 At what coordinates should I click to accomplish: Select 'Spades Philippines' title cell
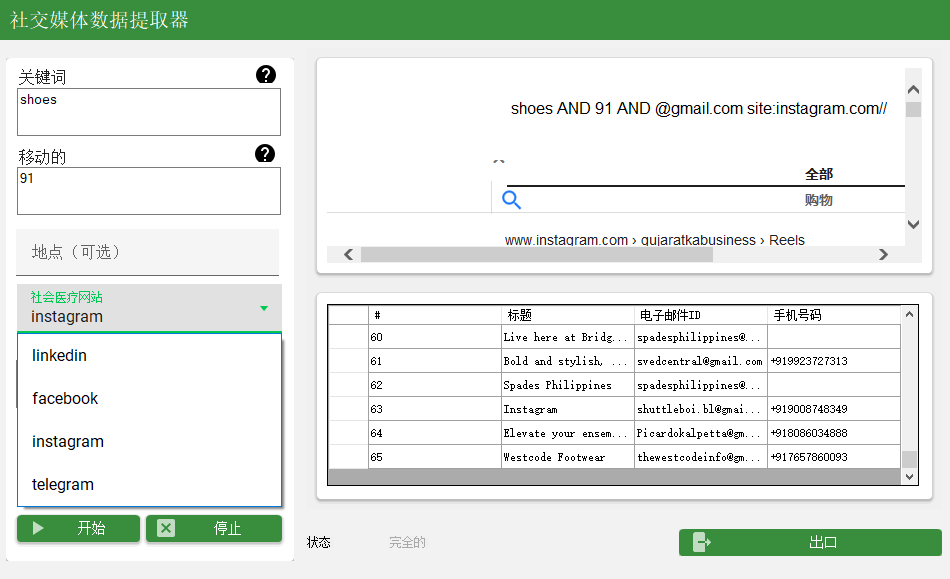[x=568, y=385]
